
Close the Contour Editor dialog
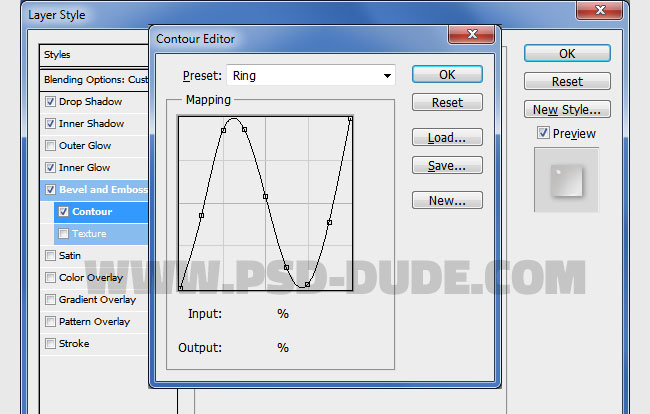(x=472, y=34)
